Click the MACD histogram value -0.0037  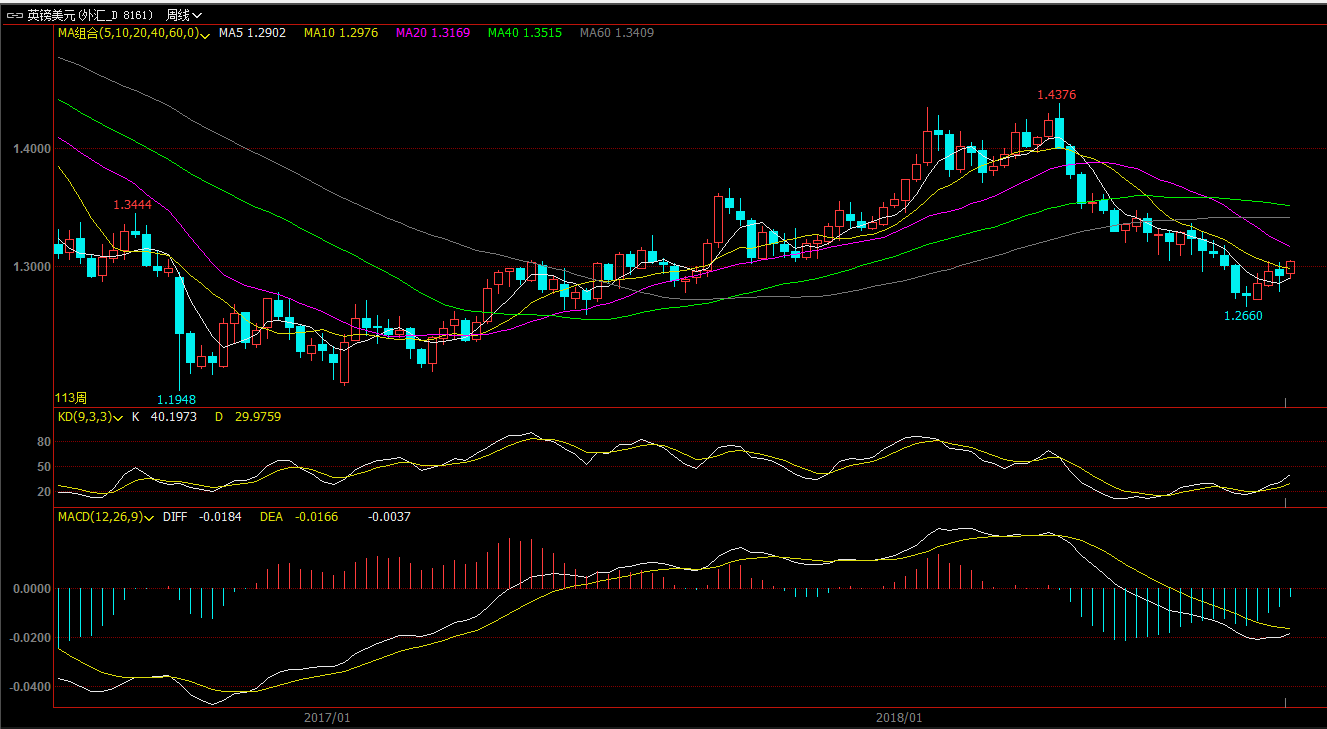point(390,517)
